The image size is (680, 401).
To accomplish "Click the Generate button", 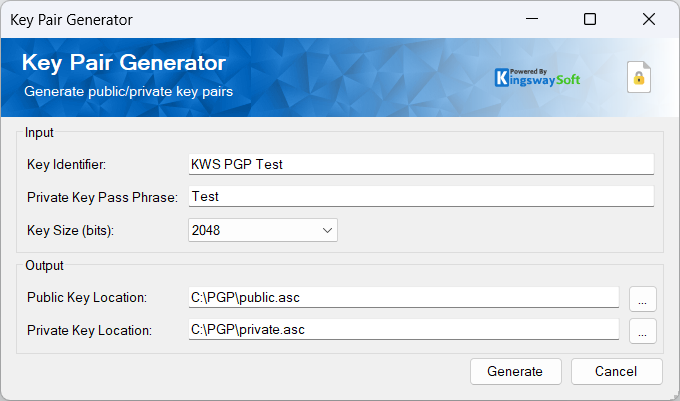I will 516,372.
